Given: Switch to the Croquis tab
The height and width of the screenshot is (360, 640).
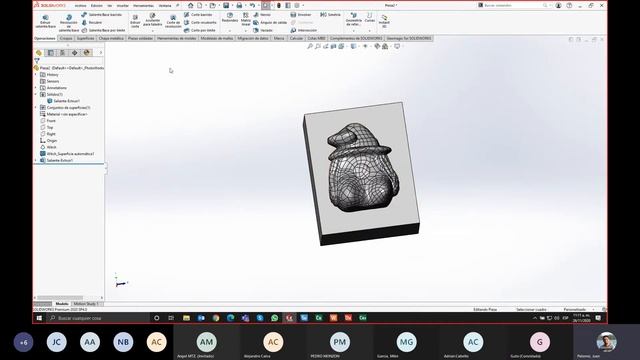Looking at the screenshot, I should pos(66,38).
